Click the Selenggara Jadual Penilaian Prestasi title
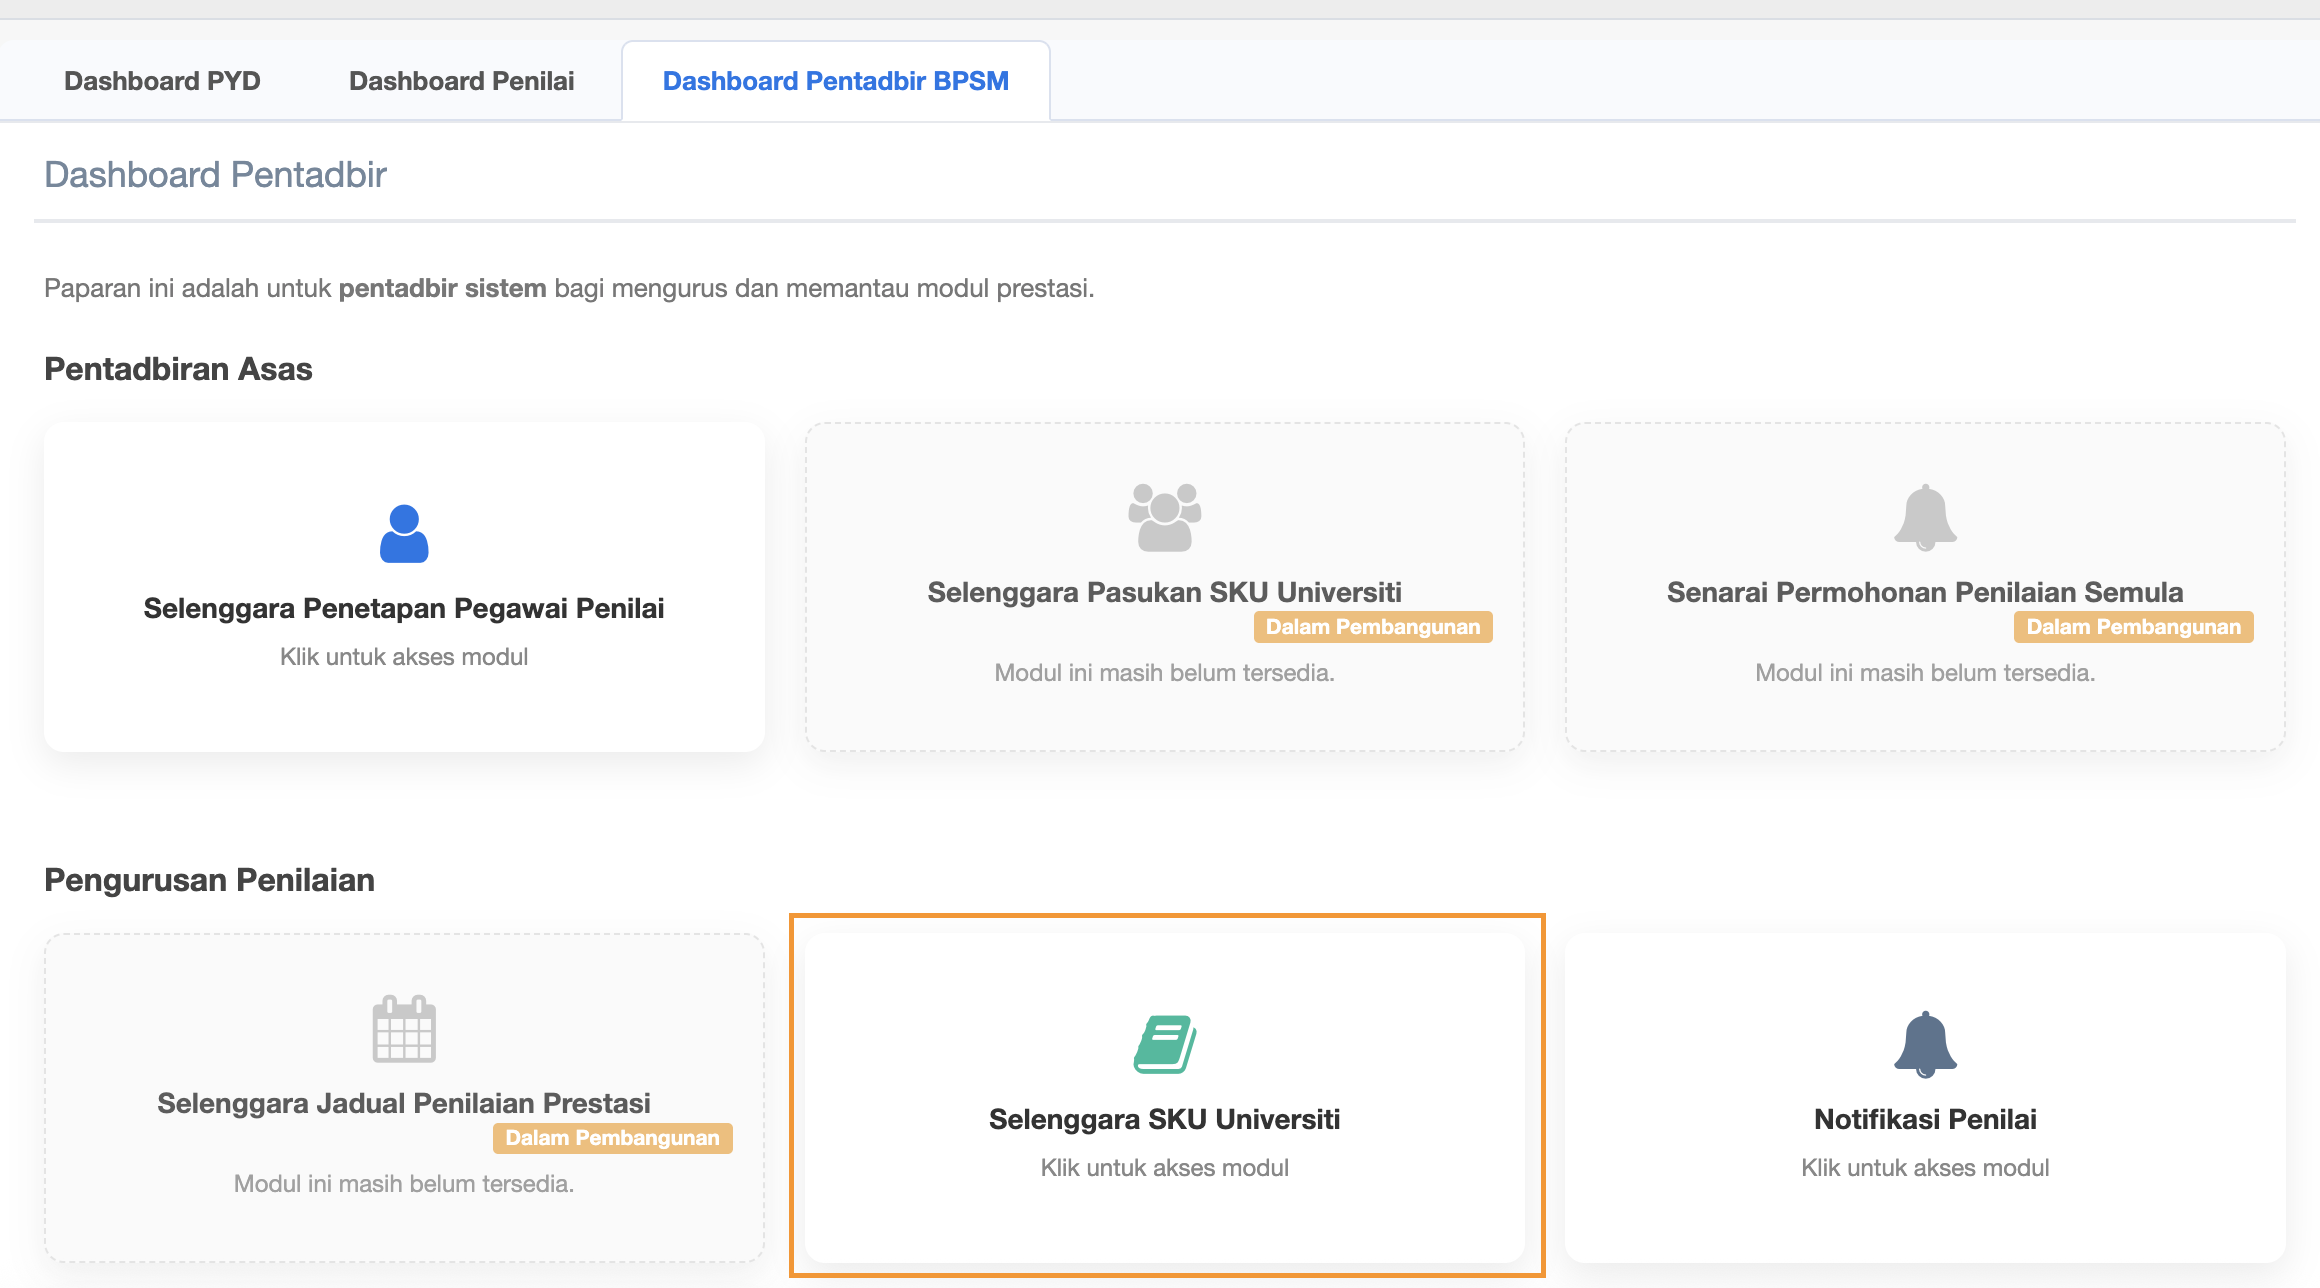Screen dimensions: 2320x1288 tap(404, 1103)
